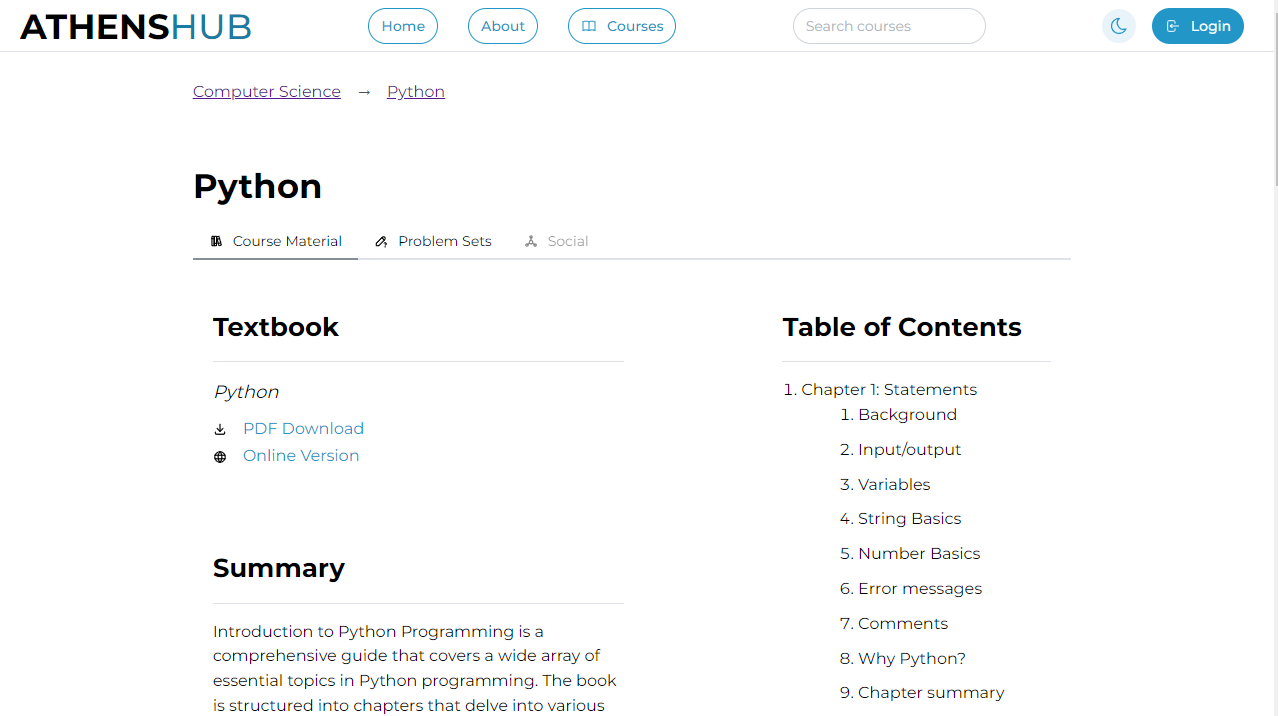Toggle dark mode moon icon
The image size is (1278, 716).
(1118, 26)
